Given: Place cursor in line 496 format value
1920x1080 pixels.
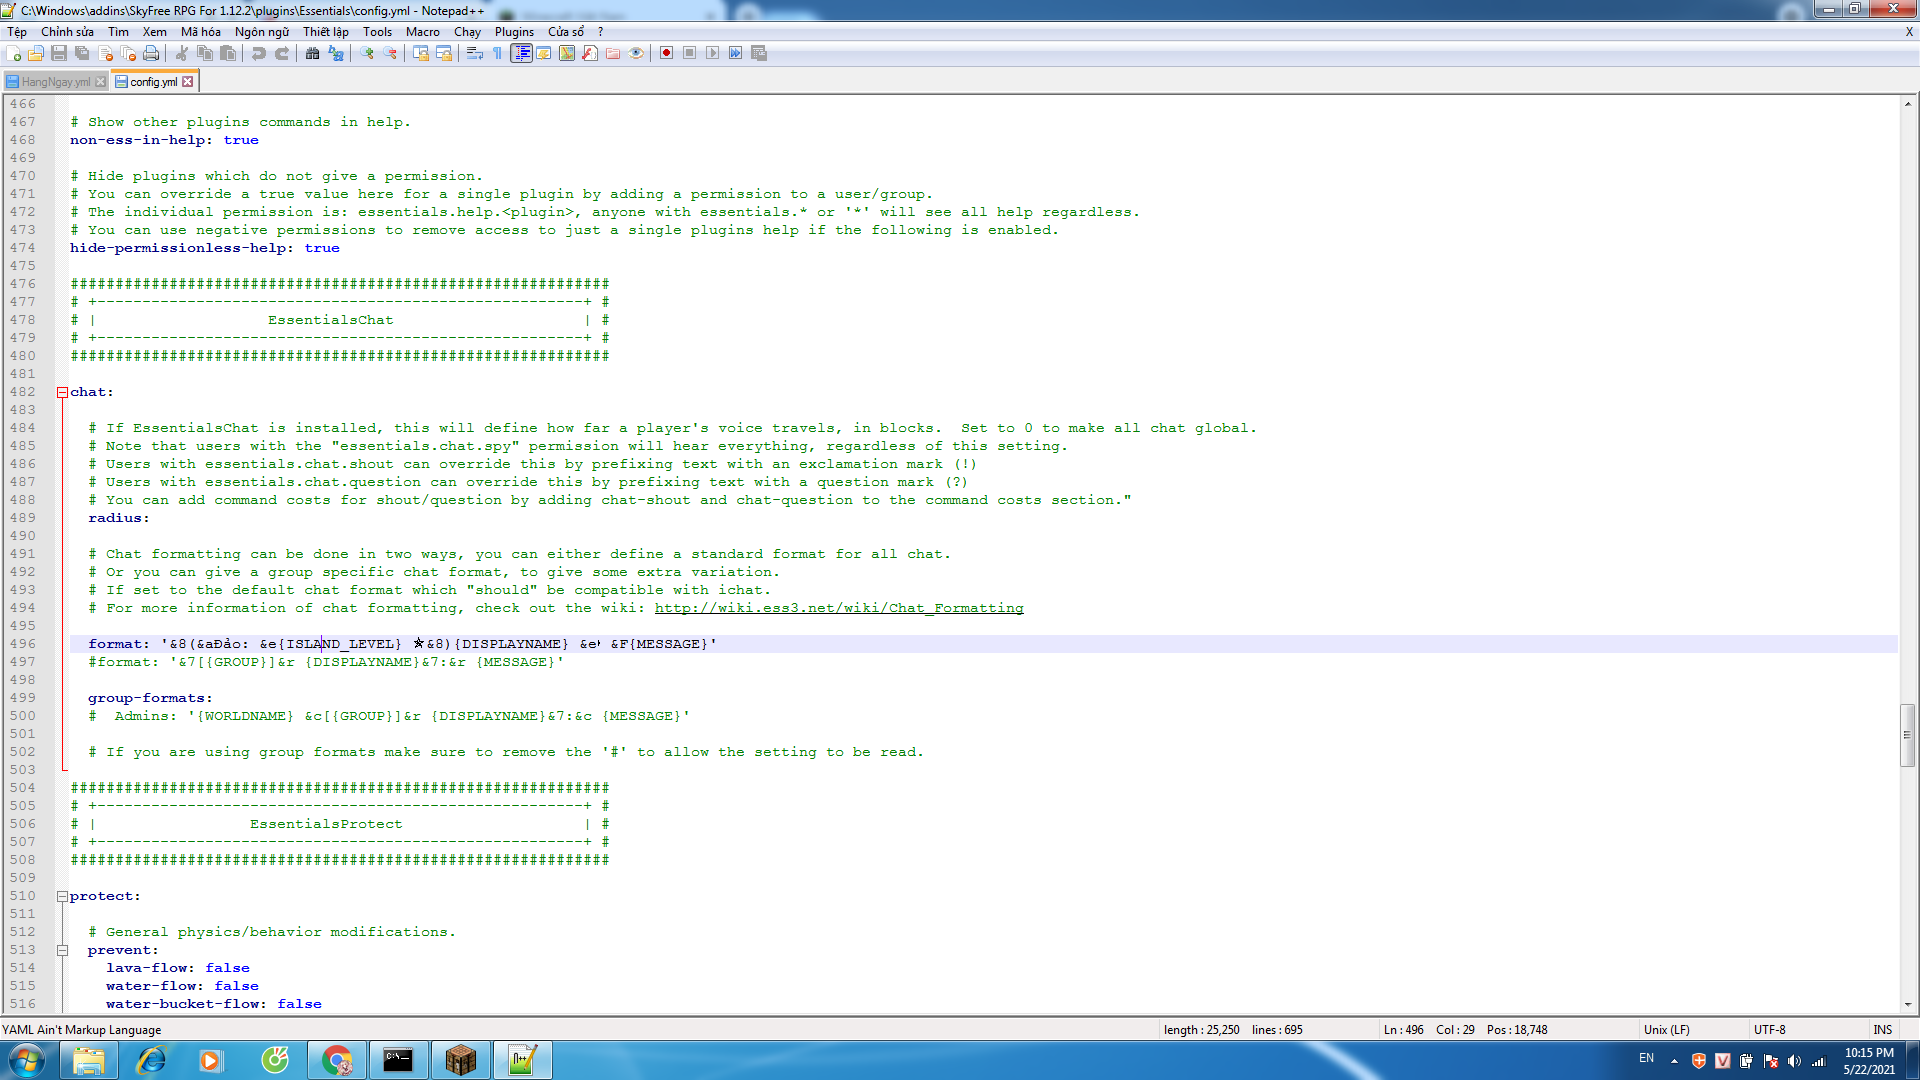Looking at the screenshot, I should tap(439, 644).
